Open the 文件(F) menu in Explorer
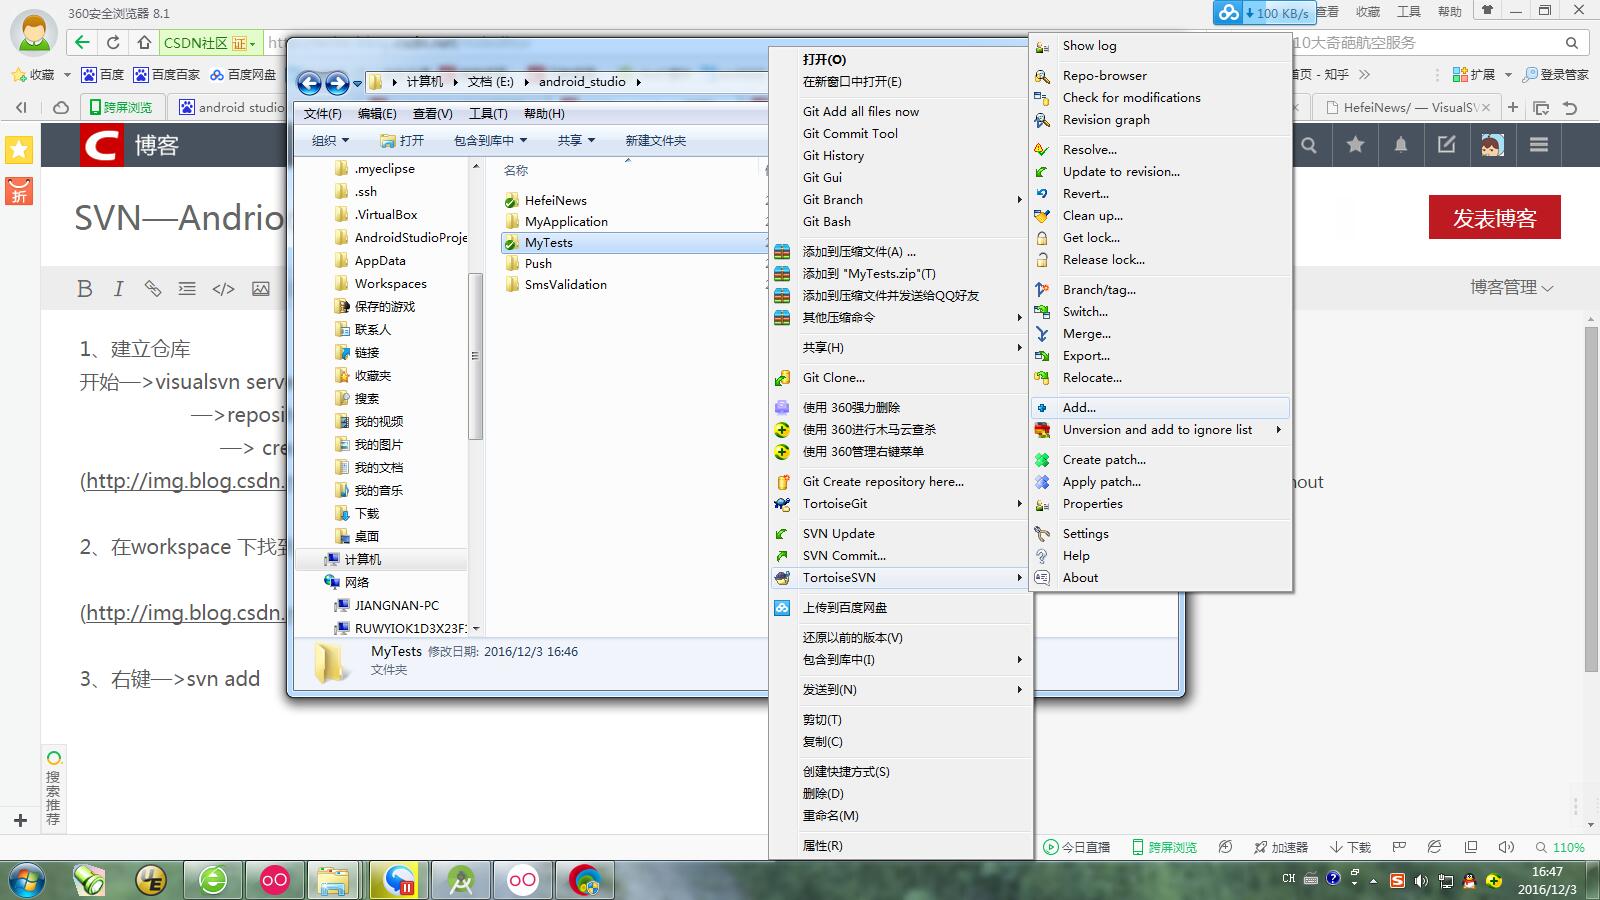The height and width of the screenshot is (900, 1600). [322, 114]
